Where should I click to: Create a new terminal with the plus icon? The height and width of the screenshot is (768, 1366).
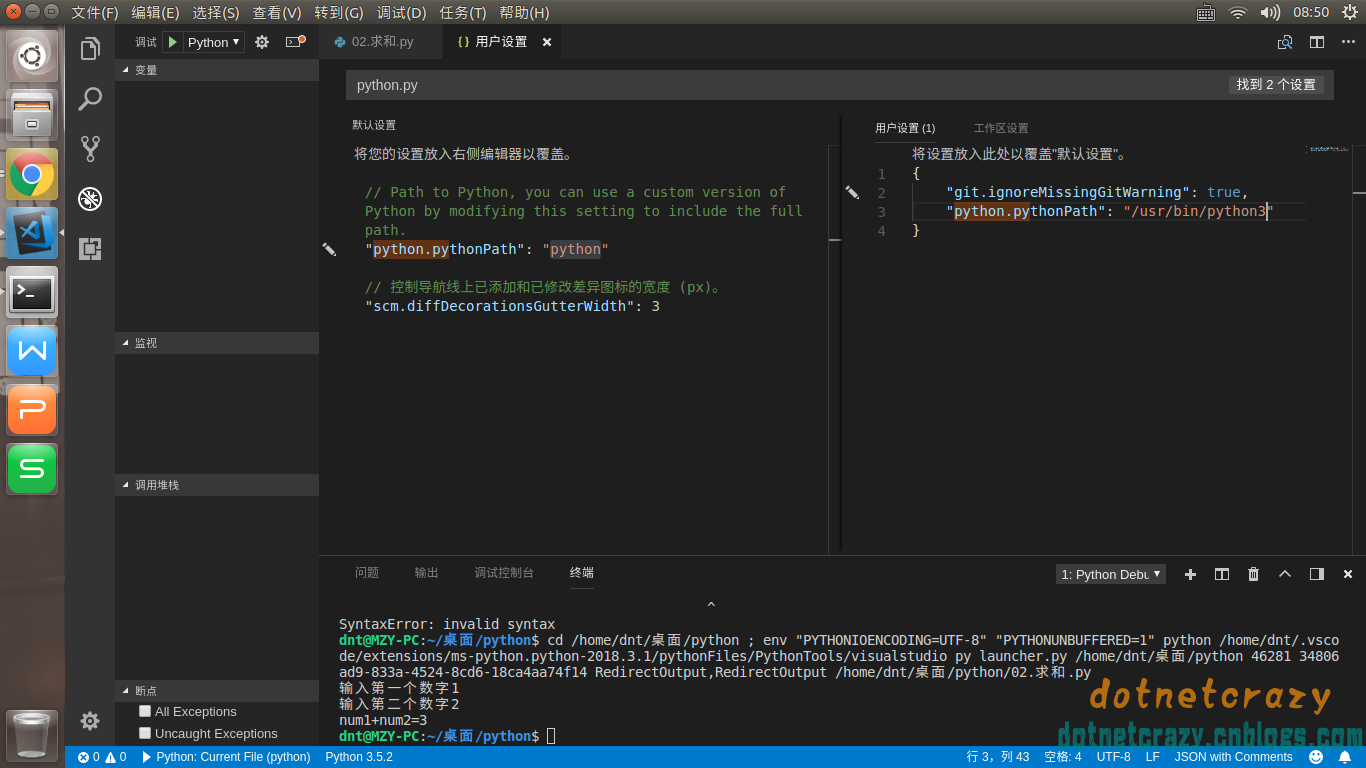1190,574
